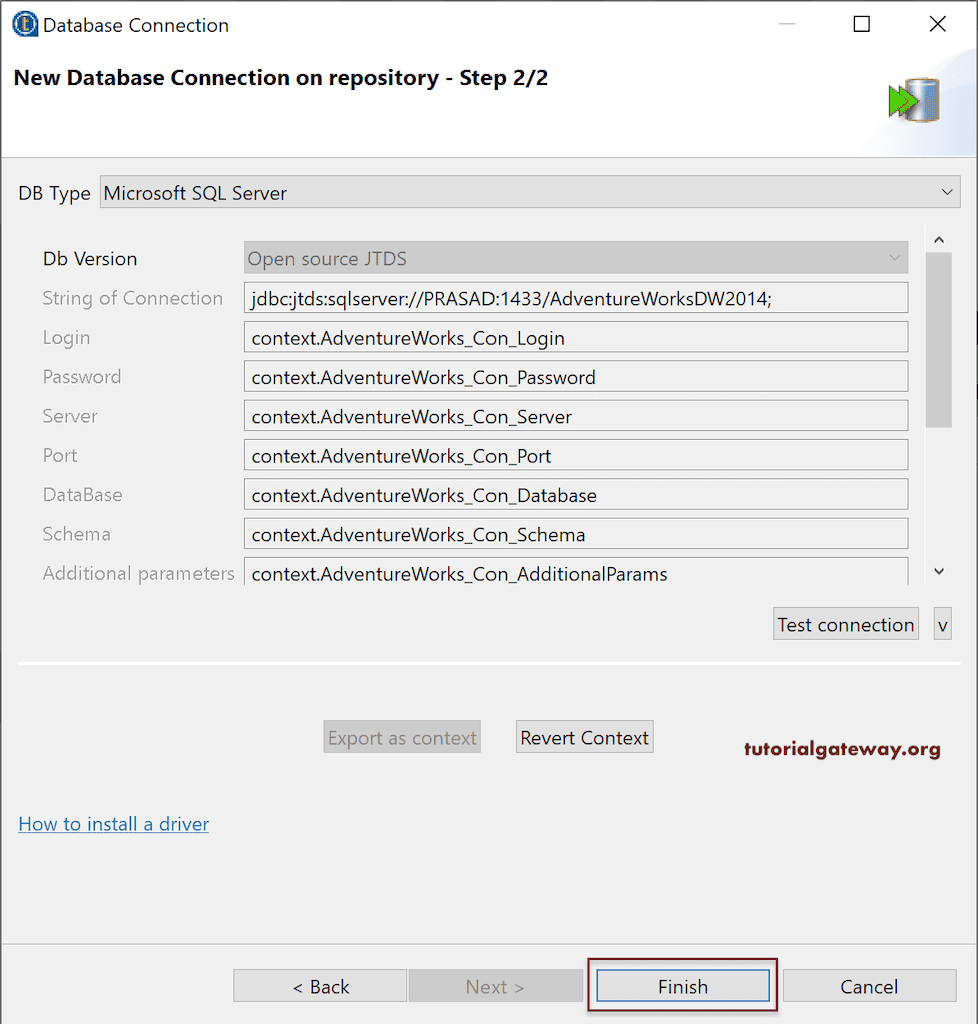This screenshot has width=978, height=1024.
Task: Click the Login input field
Action: (x=576, y=337)
